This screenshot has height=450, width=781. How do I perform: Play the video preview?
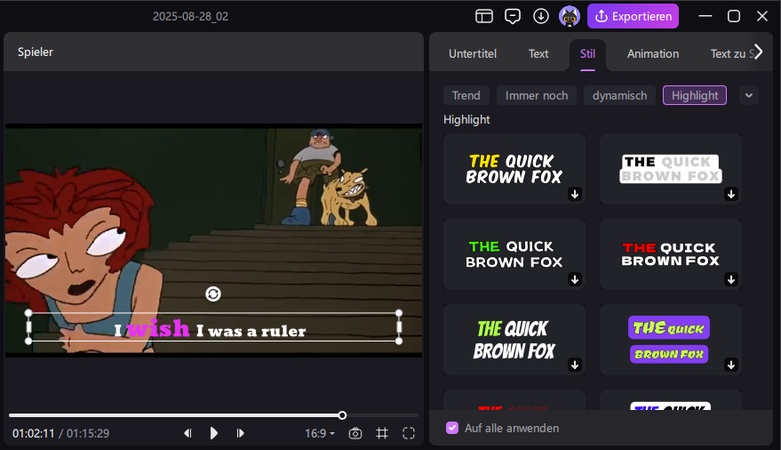tap(214, 433)
